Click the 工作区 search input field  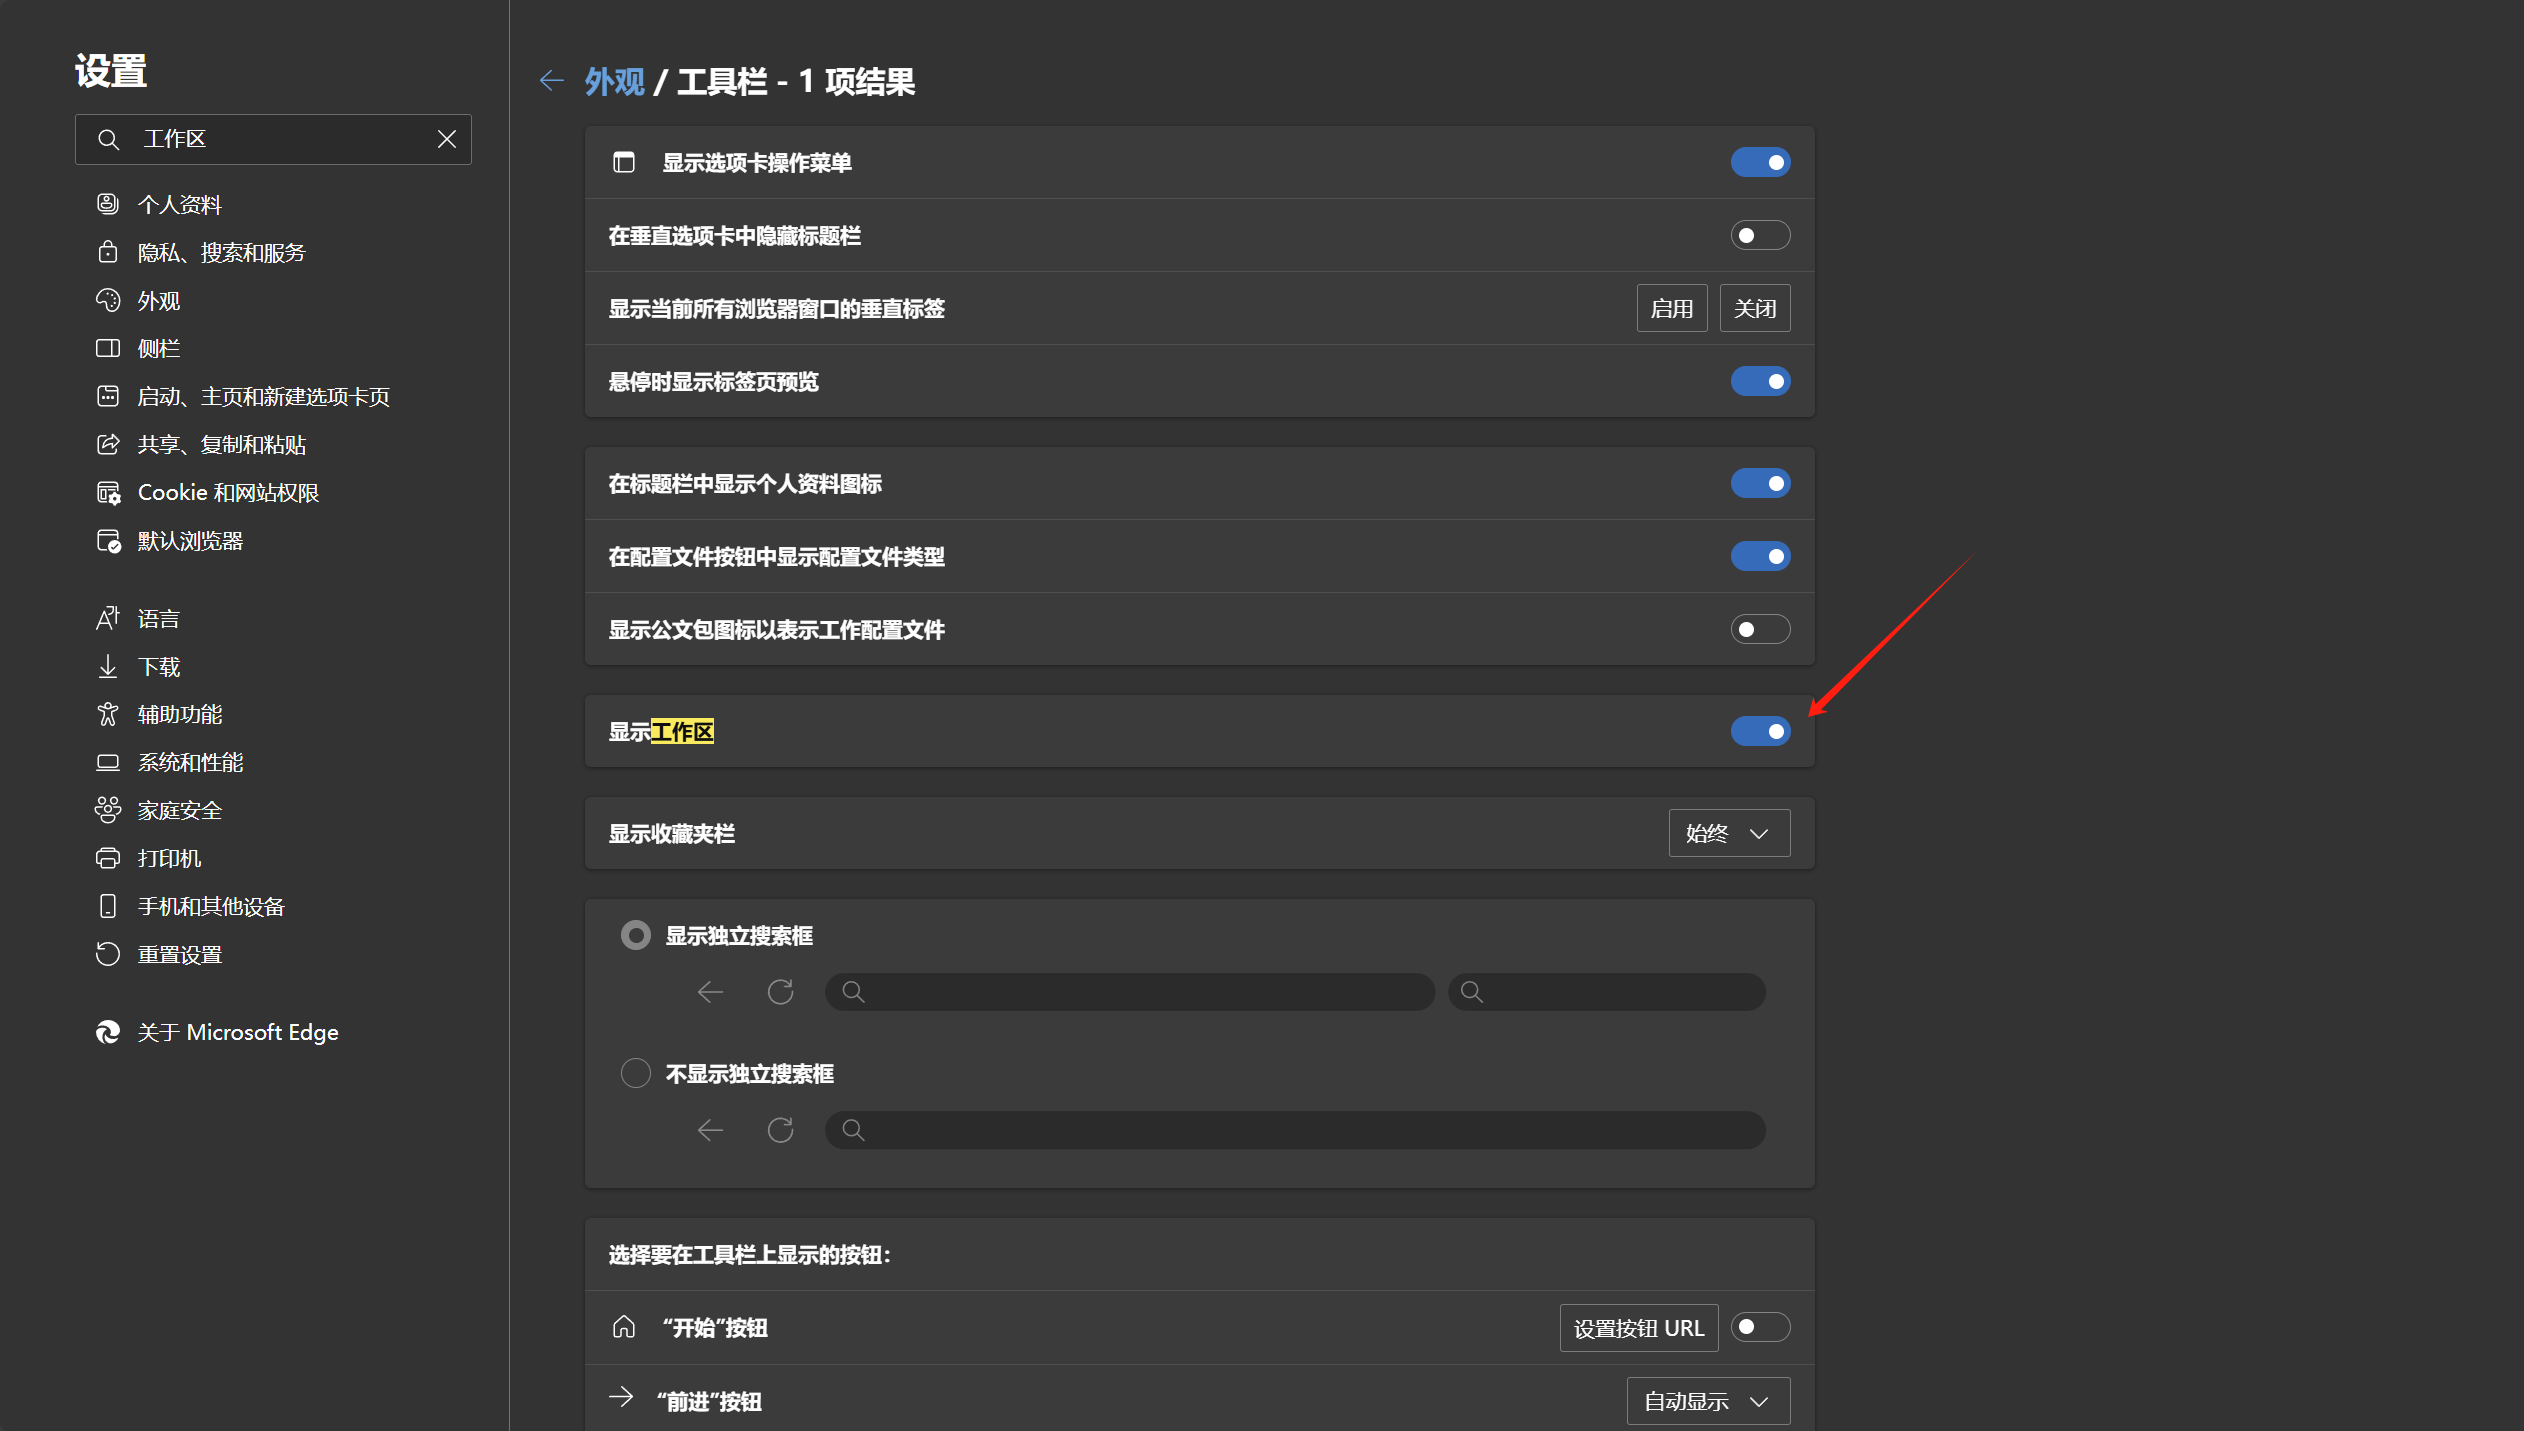(x=280, y=139)
